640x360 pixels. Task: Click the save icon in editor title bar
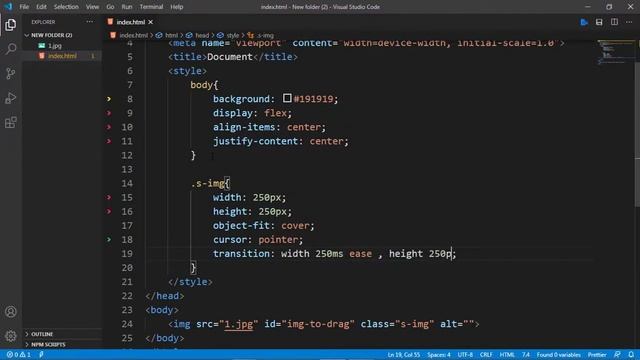599,22
